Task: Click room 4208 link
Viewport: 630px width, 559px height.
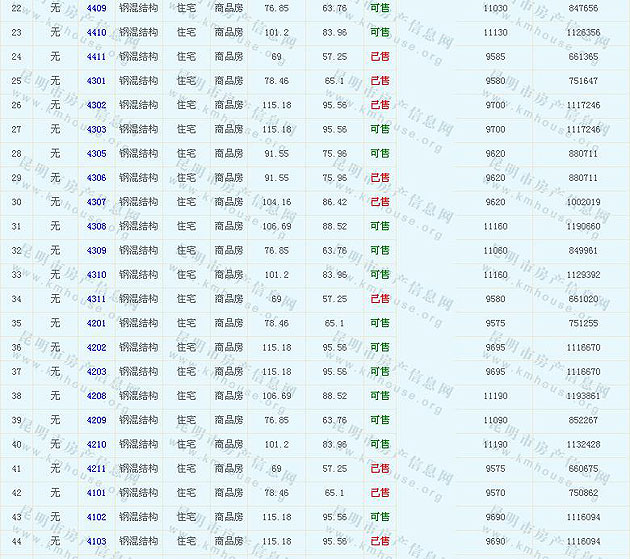Action: [96, 396]
